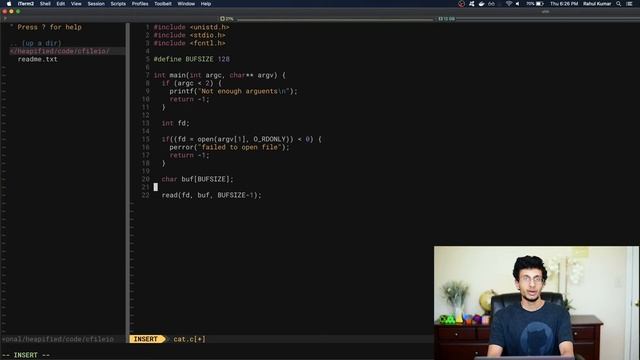Click the presenter webcam video overlay
Image resolution: width=640 pixels, height=360 pixels.
point(536,302)
